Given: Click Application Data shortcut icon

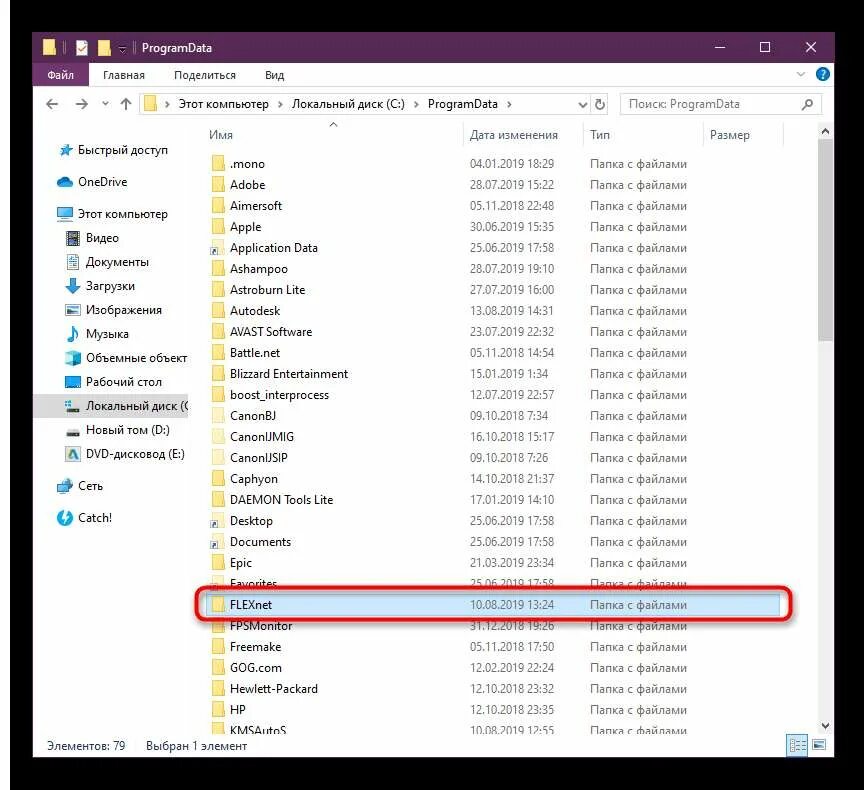Looking at the screenshot, I should [217, 248].
